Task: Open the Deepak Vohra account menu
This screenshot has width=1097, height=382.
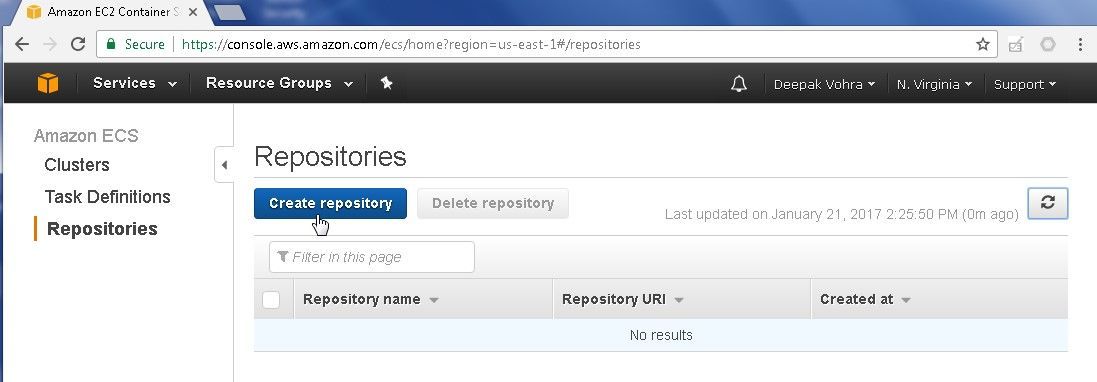Action: coord(824,84)
